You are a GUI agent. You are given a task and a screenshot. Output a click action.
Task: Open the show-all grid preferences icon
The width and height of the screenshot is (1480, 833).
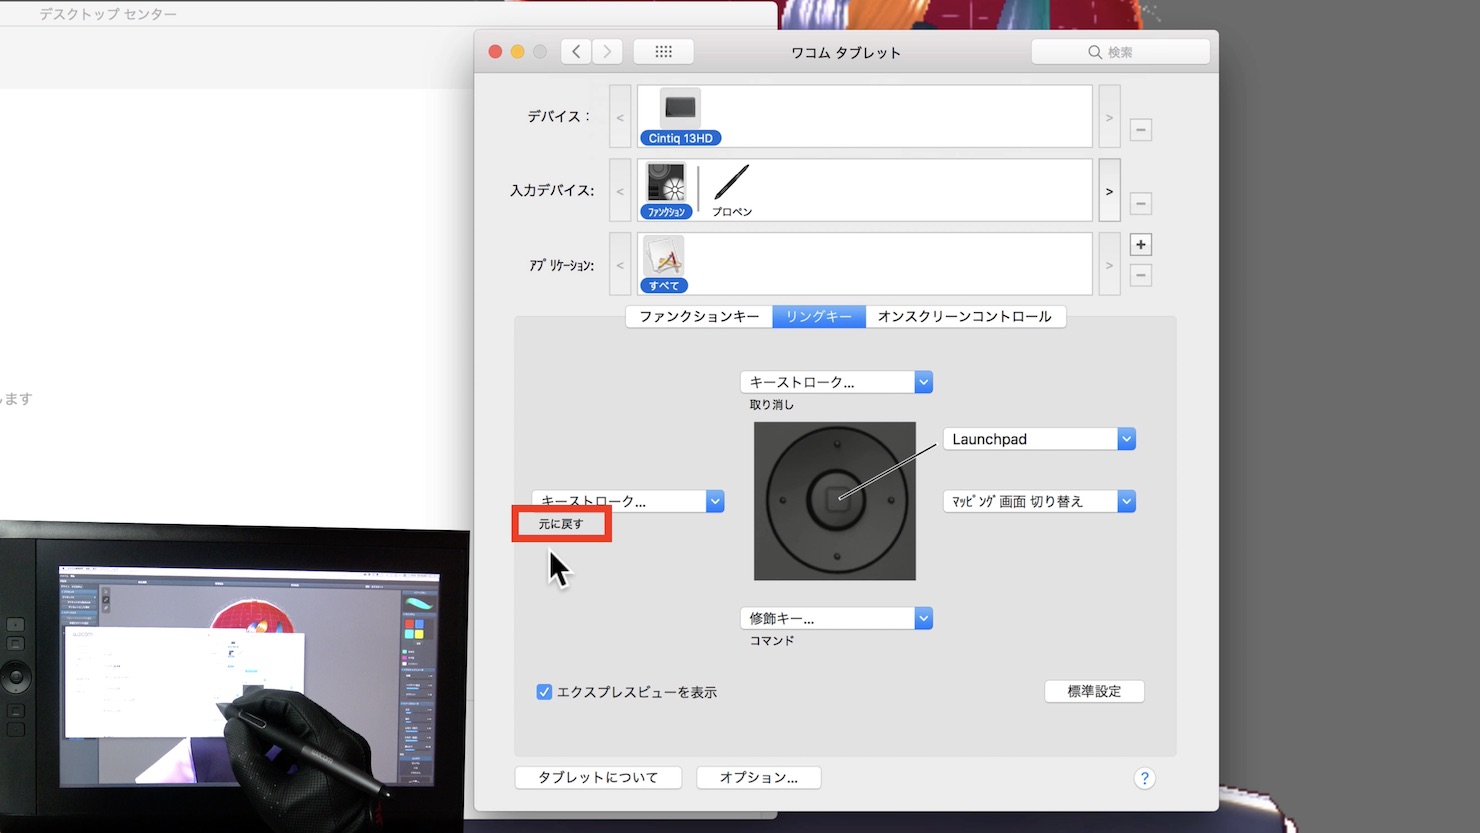pyautogui.click(x=663, y=52)
